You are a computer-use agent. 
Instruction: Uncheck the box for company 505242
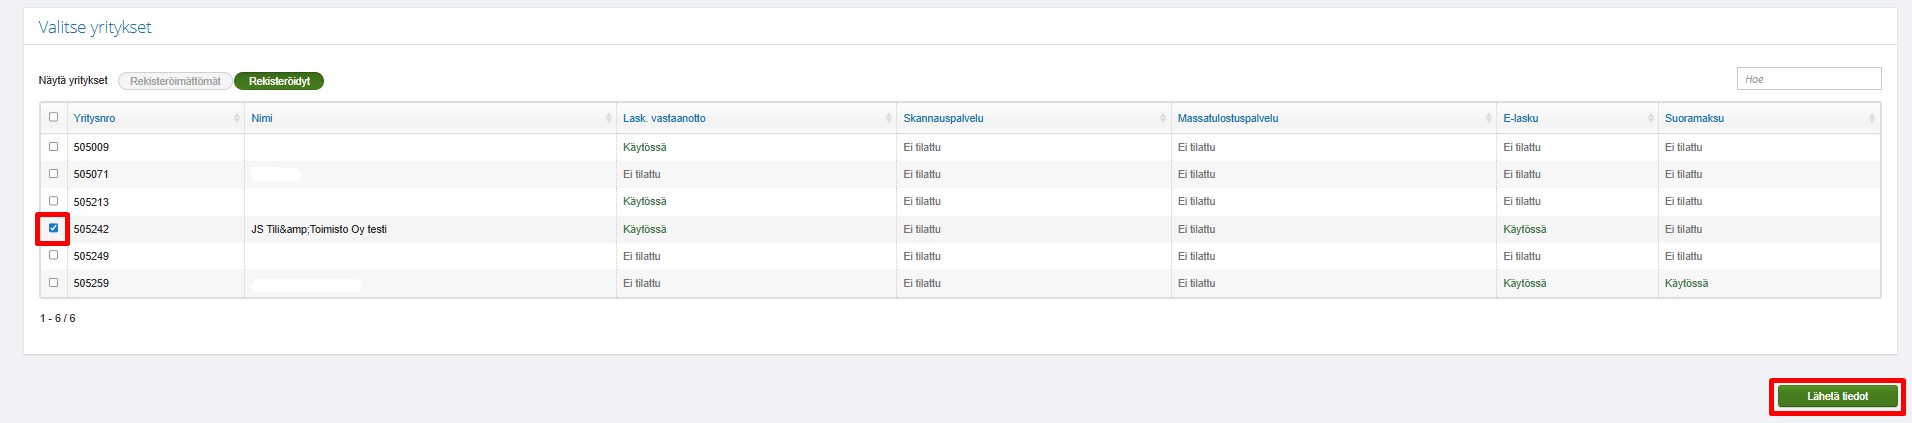pos(54,228)
